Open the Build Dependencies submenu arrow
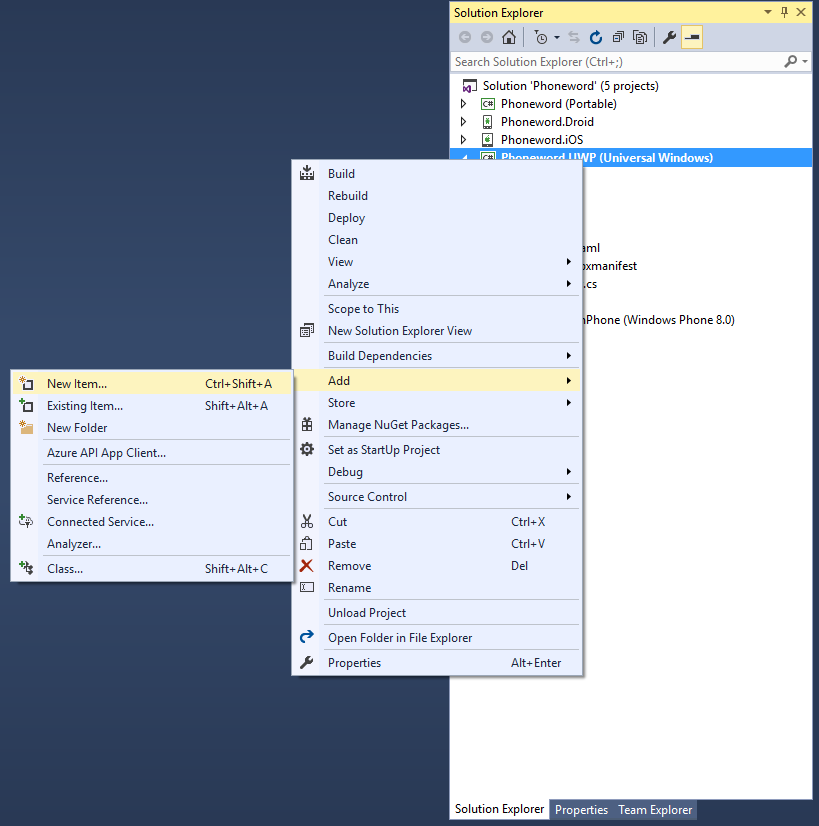The height and width of the screenshot is (826, 819). tap(569, 356)
